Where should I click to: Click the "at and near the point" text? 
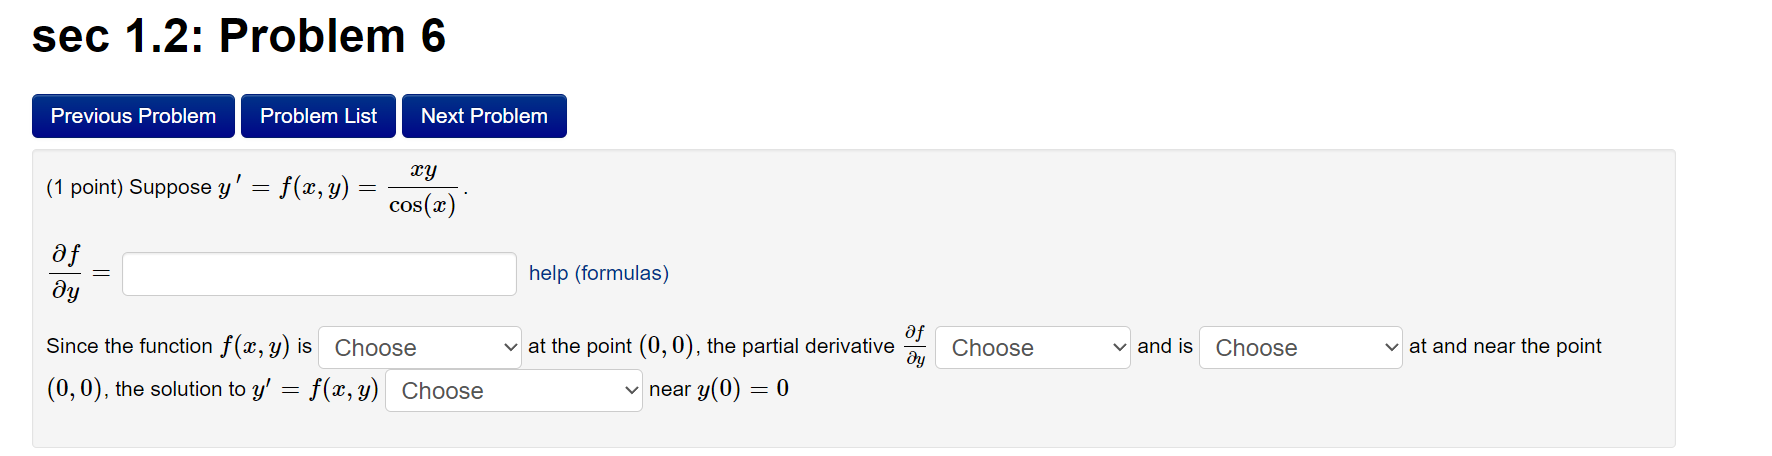(1504, 346)
